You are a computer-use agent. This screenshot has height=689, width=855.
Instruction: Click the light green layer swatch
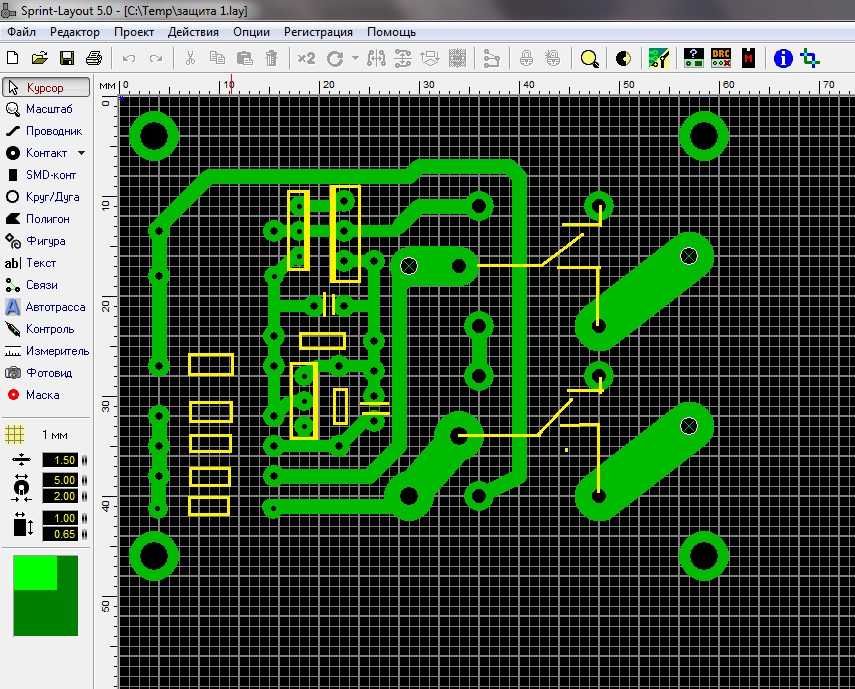click(35, 573)
